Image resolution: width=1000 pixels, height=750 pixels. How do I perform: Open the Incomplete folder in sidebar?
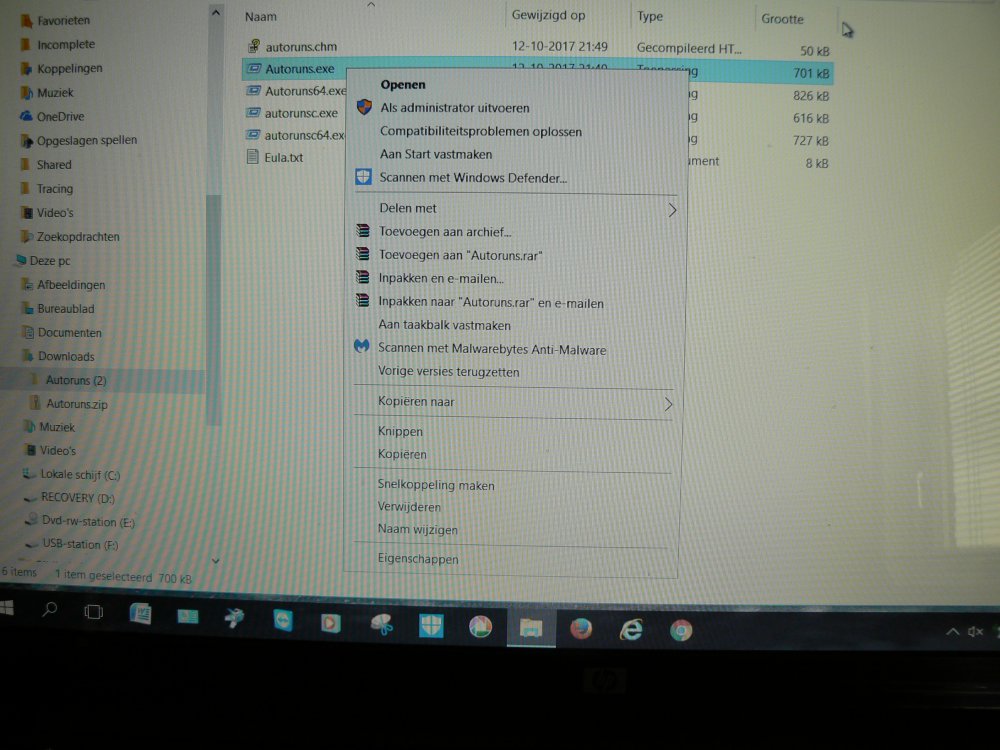pos(66,45)
